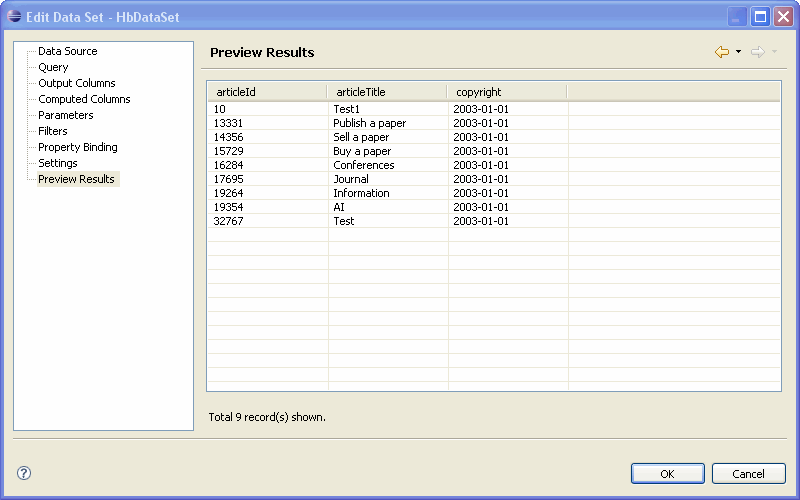Switch to the Filters section
This screenshot has height=500, width=800.
[53, 131]
